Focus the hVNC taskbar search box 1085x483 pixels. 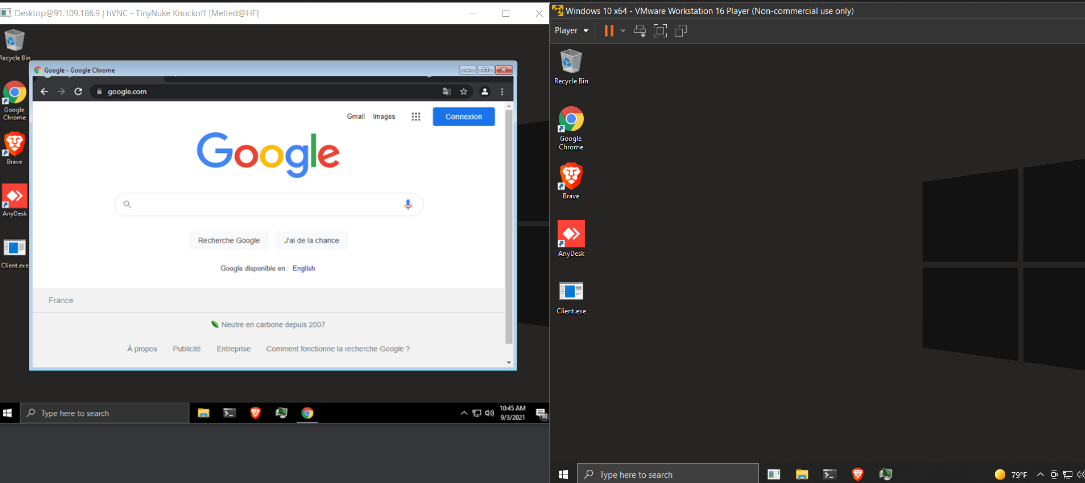tap(104, 413)
